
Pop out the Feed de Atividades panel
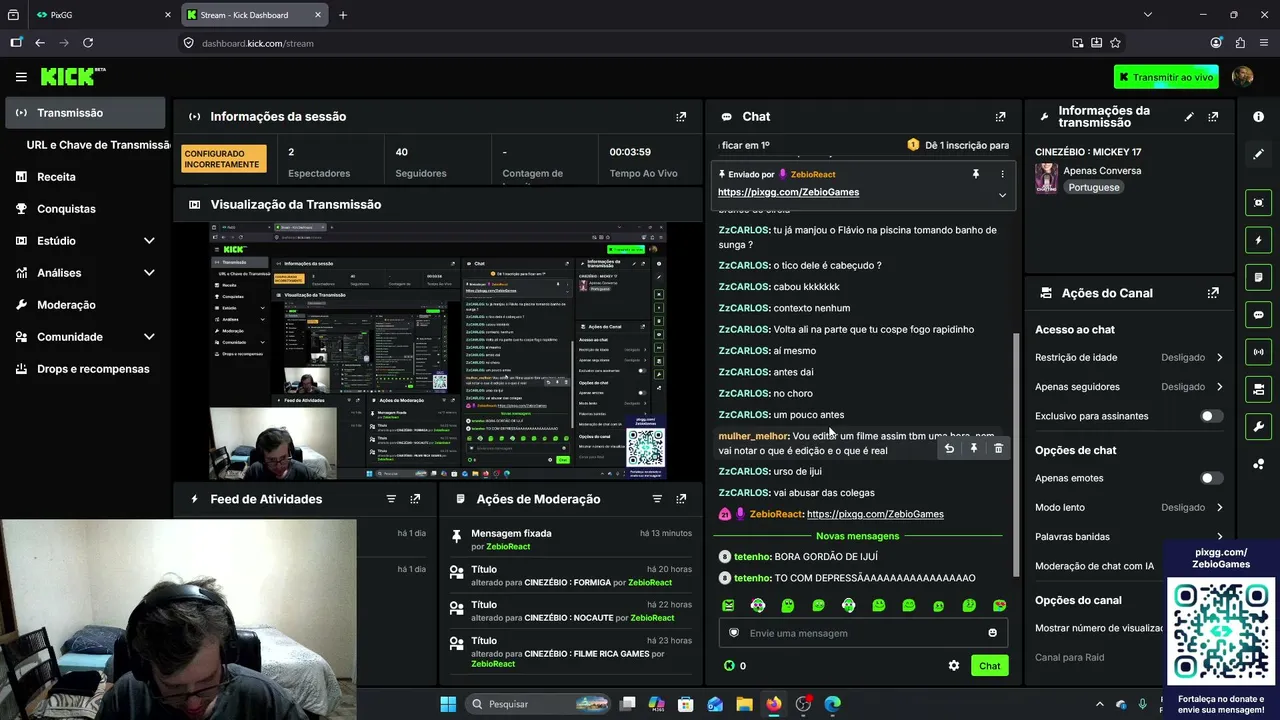point(415,499)
